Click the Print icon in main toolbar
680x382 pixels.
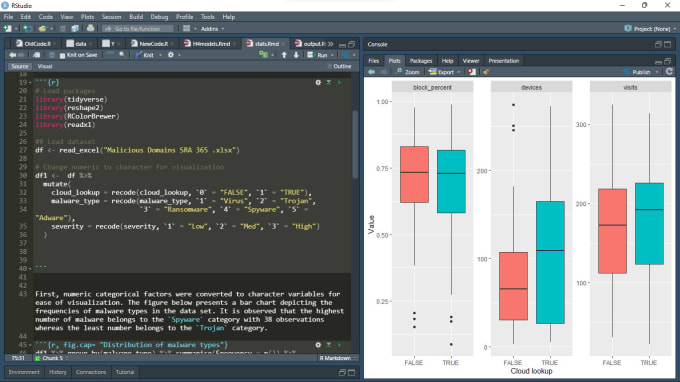click(90, 29)
